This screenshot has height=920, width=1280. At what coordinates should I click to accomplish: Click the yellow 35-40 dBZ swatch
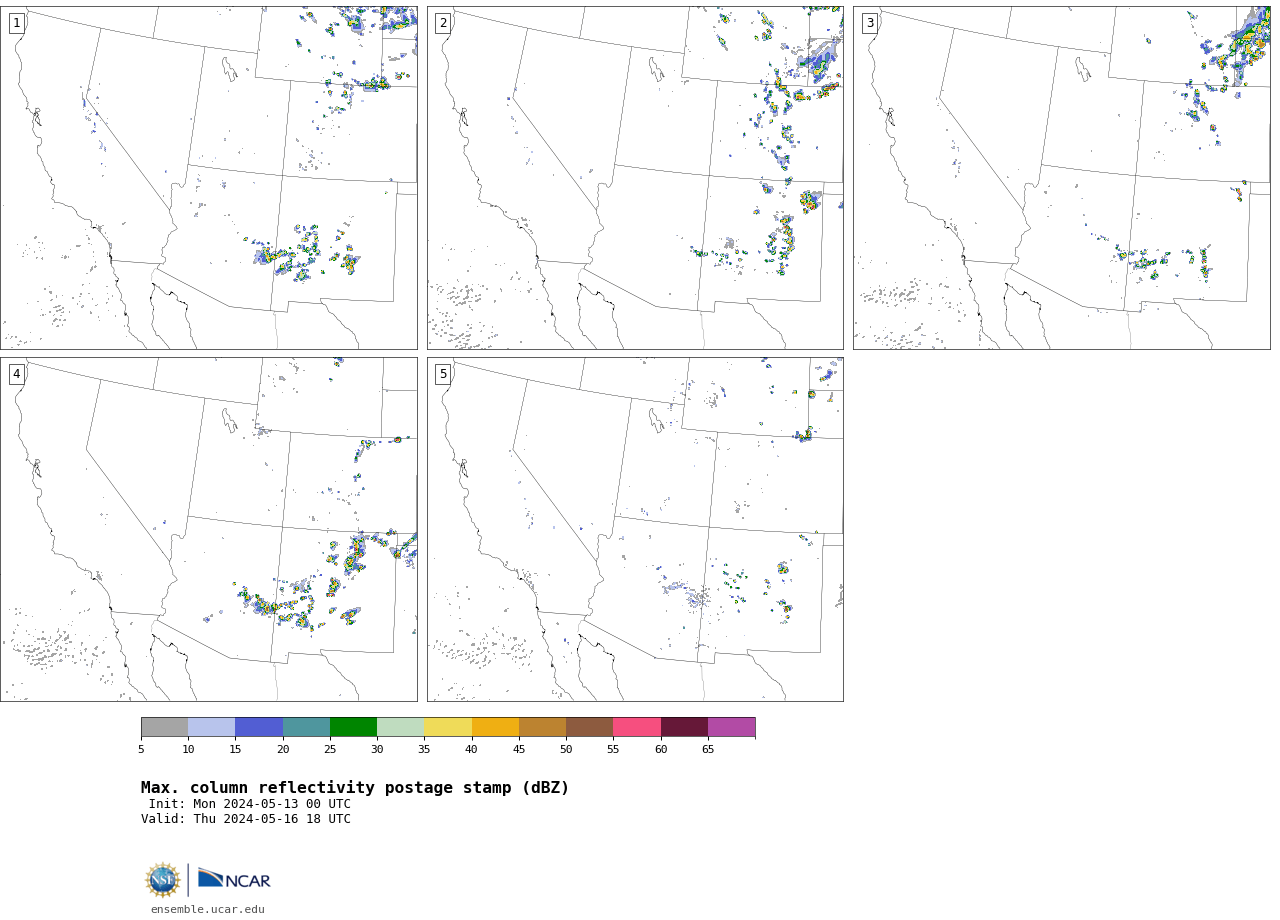coord(448,727)
